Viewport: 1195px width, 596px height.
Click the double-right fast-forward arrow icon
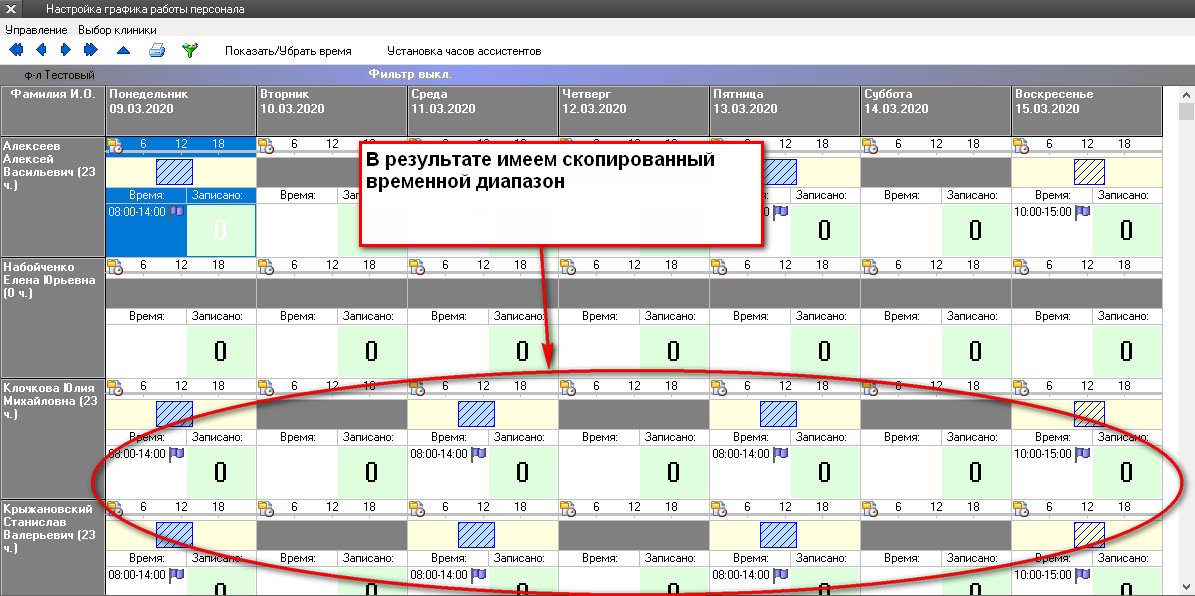(91, 50)
